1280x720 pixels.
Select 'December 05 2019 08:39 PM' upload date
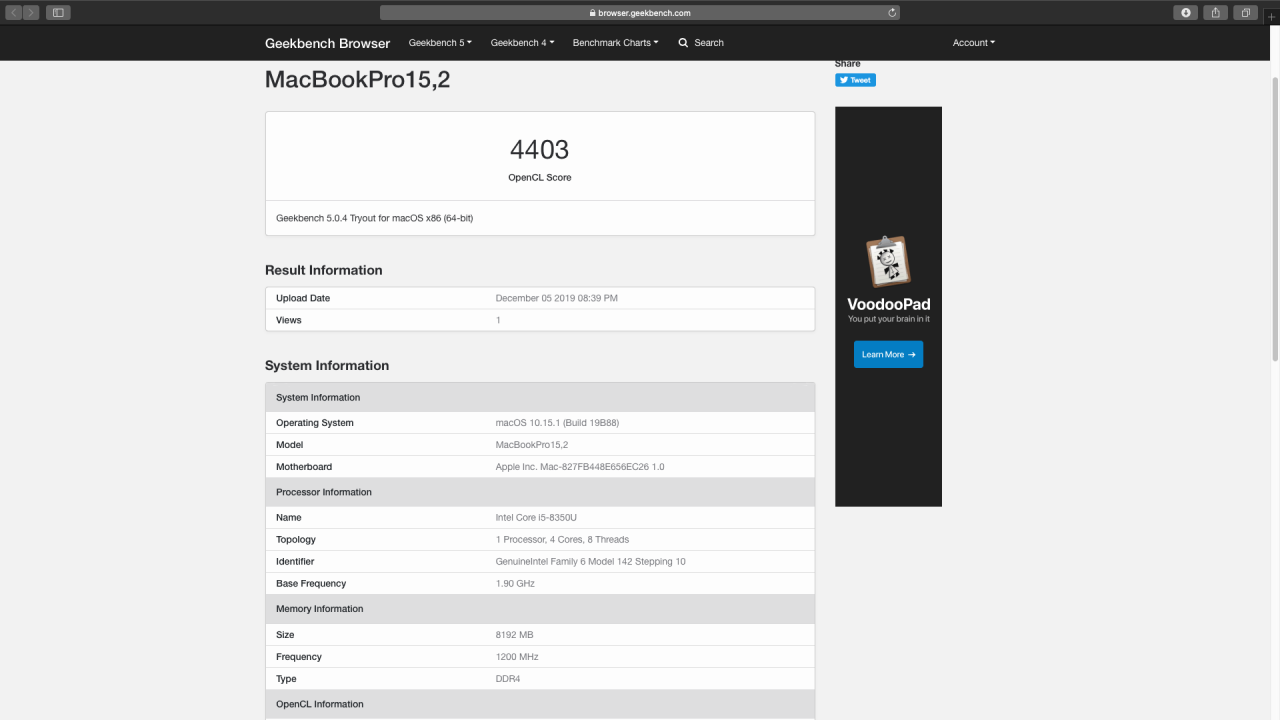pos(557,298)
